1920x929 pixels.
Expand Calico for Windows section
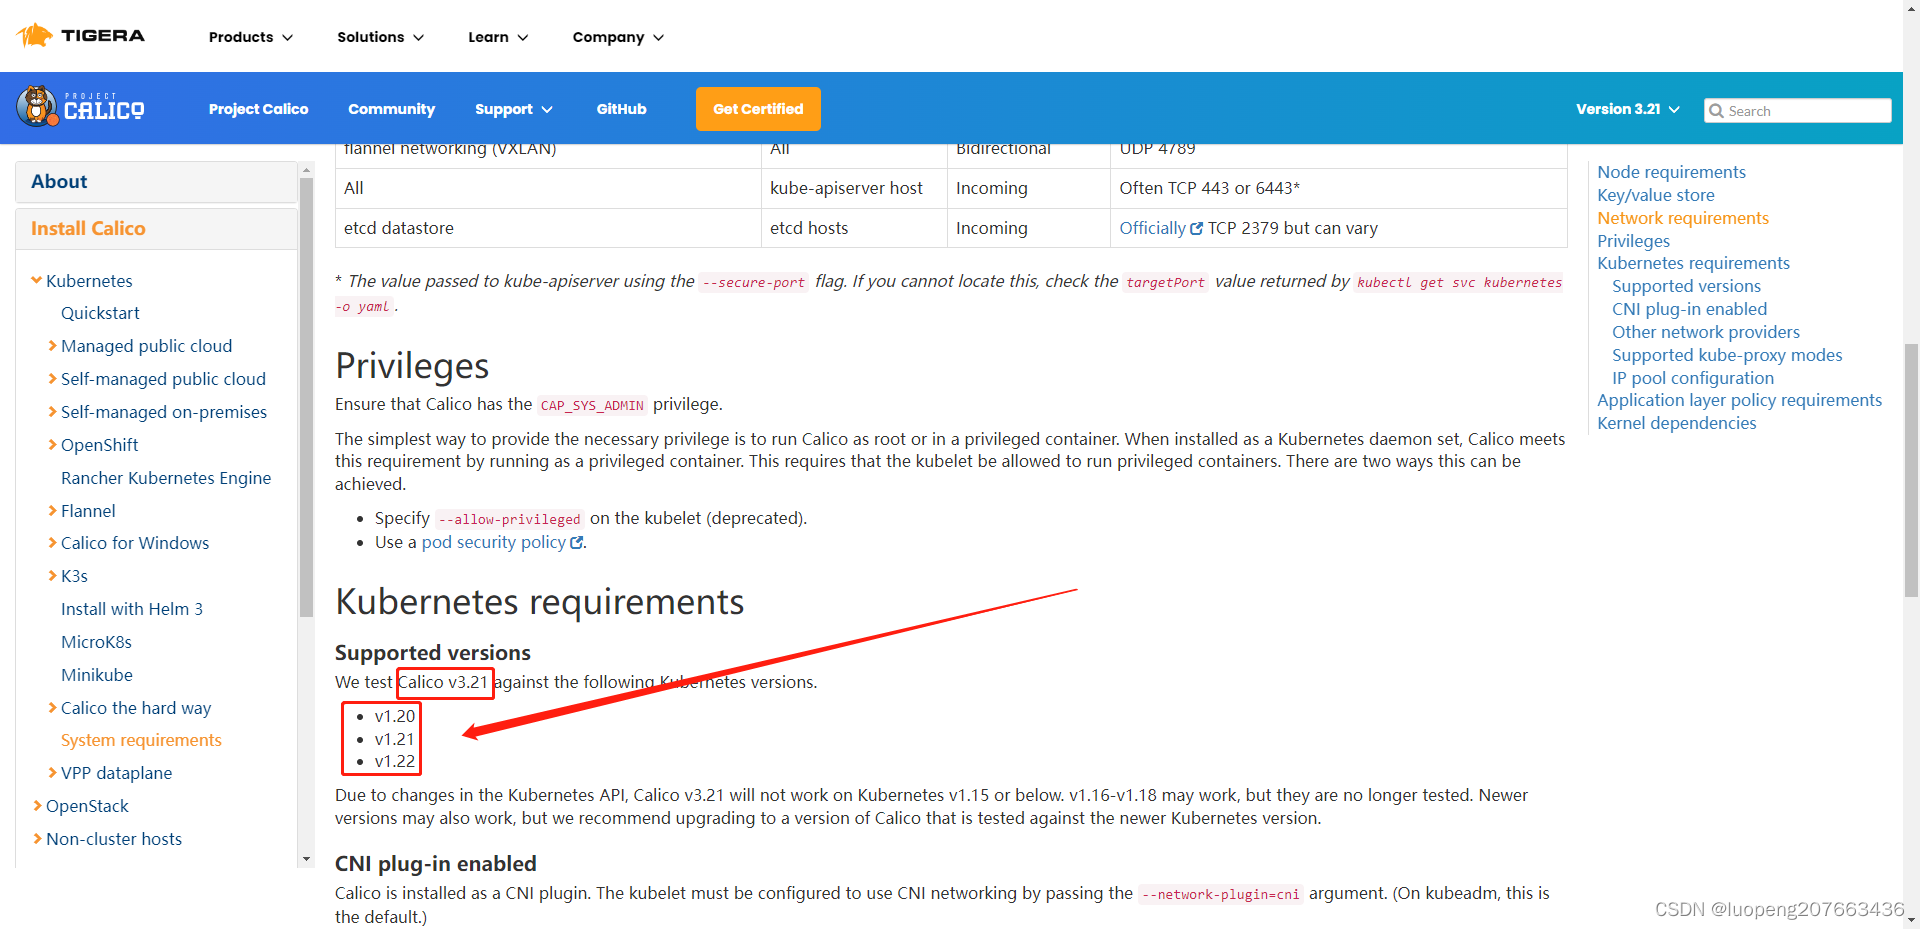click(52, 543)
